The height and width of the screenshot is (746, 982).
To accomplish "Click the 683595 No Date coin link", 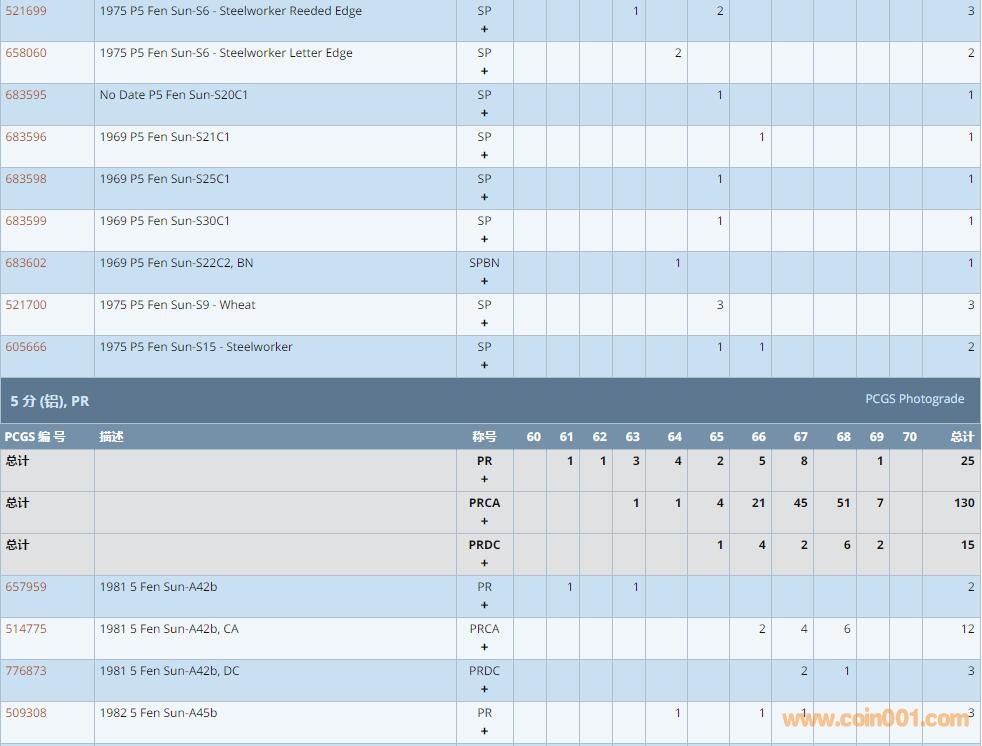I will click(26, 95).
